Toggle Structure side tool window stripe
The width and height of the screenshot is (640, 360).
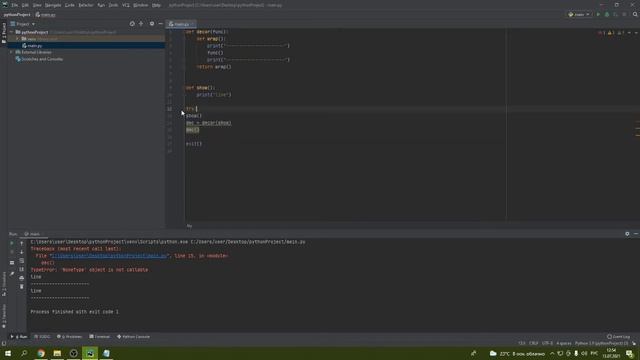pyautogui.click(x=4, y=284)
